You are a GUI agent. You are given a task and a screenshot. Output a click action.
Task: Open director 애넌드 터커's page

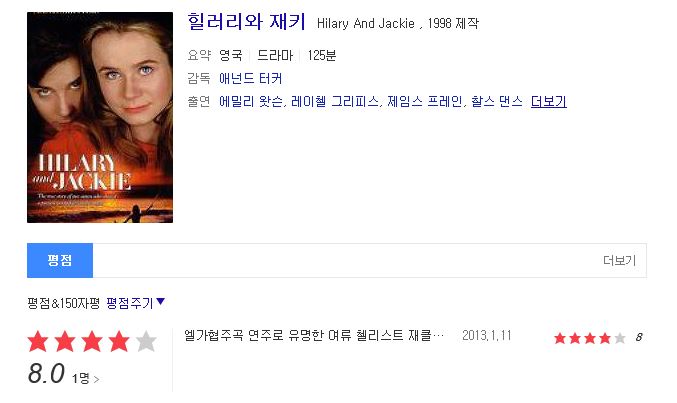(250, 78)
